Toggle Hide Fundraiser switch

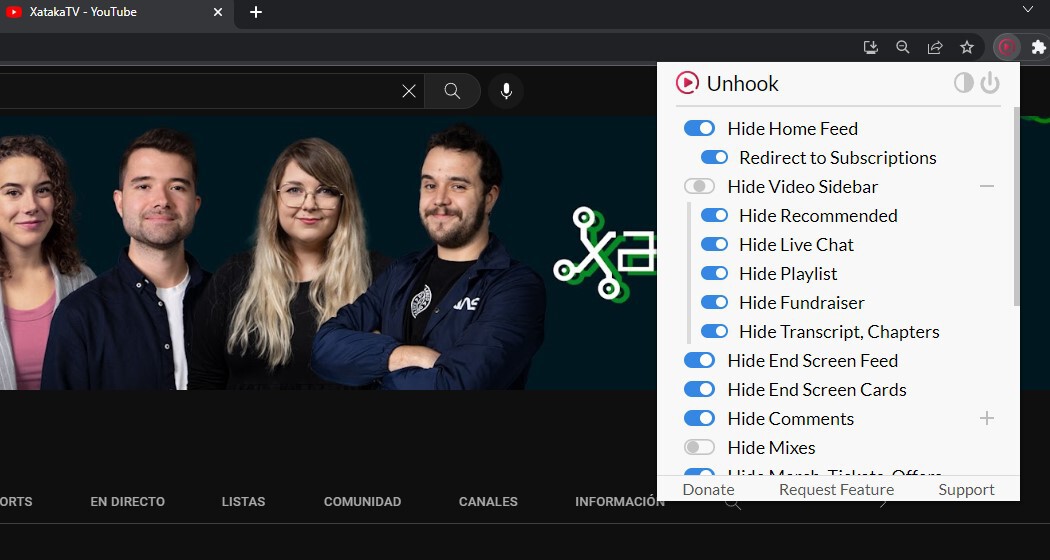click(714, 302)
